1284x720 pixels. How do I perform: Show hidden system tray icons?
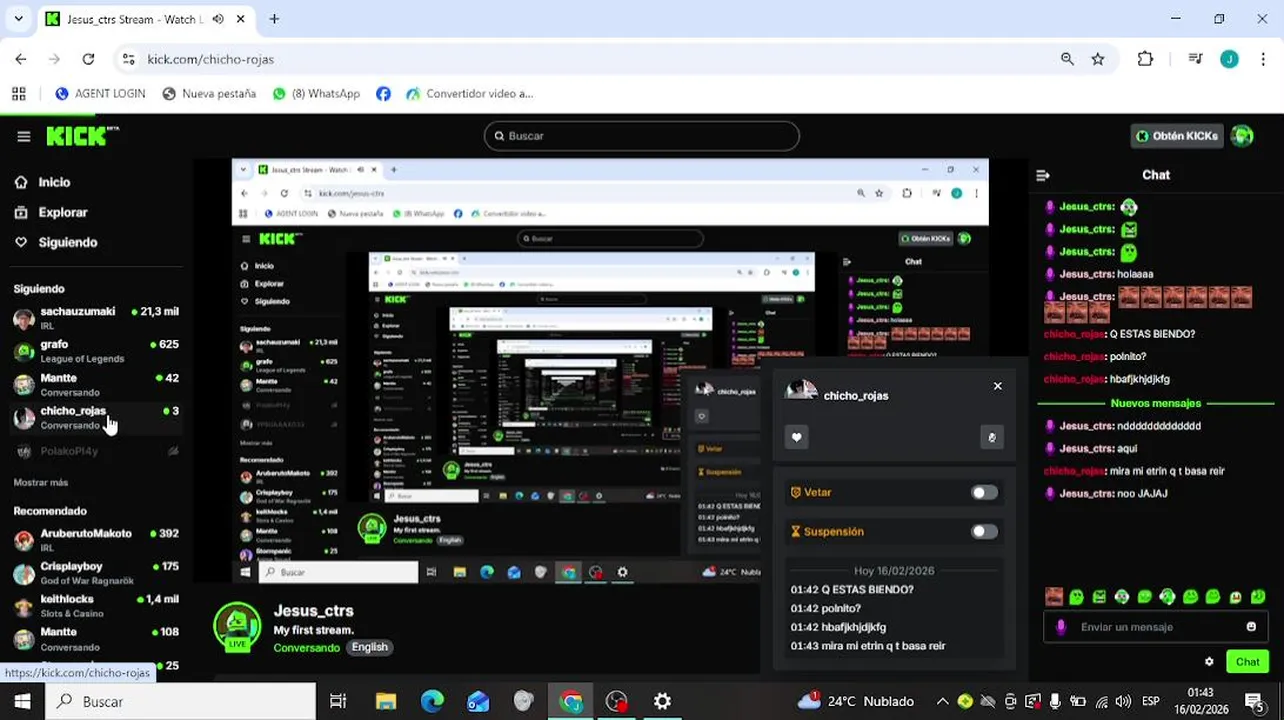(x=942, y=701)
